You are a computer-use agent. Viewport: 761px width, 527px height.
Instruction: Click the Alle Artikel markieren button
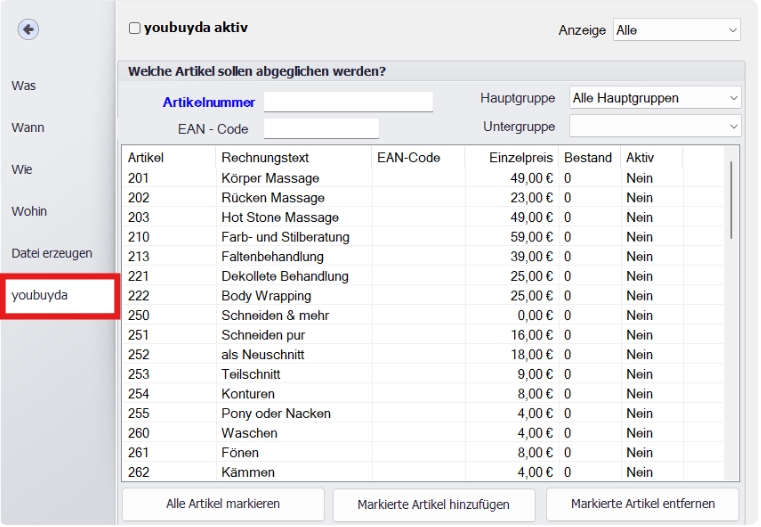pos(223,504)
